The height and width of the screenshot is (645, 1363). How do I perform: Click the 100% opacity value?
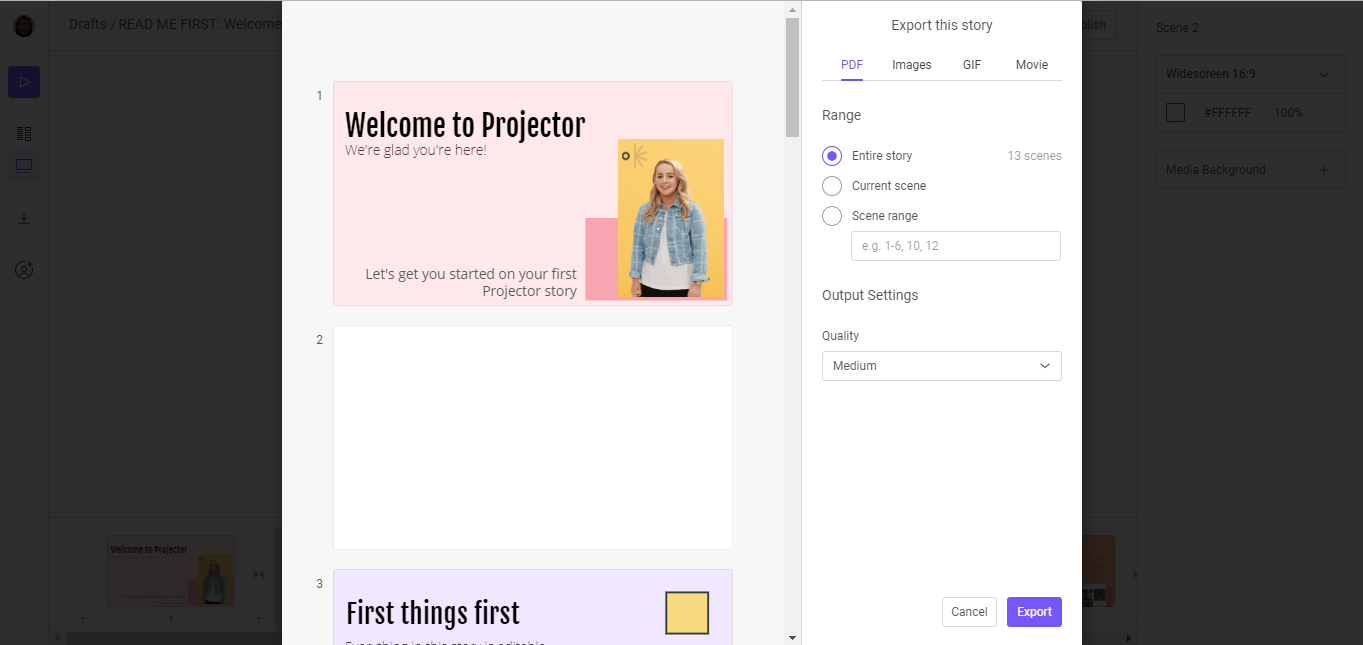1288,113
